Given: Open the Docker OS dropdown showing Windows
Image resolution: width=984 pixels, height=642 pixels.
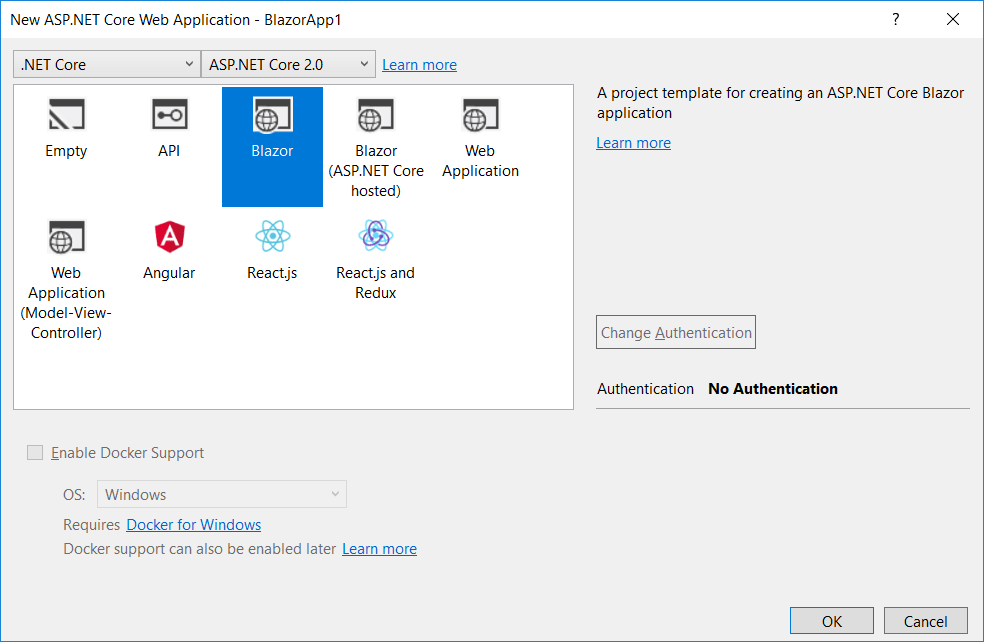Looking at the screenshot, I should pyautogui.click(x=221, y=493).
